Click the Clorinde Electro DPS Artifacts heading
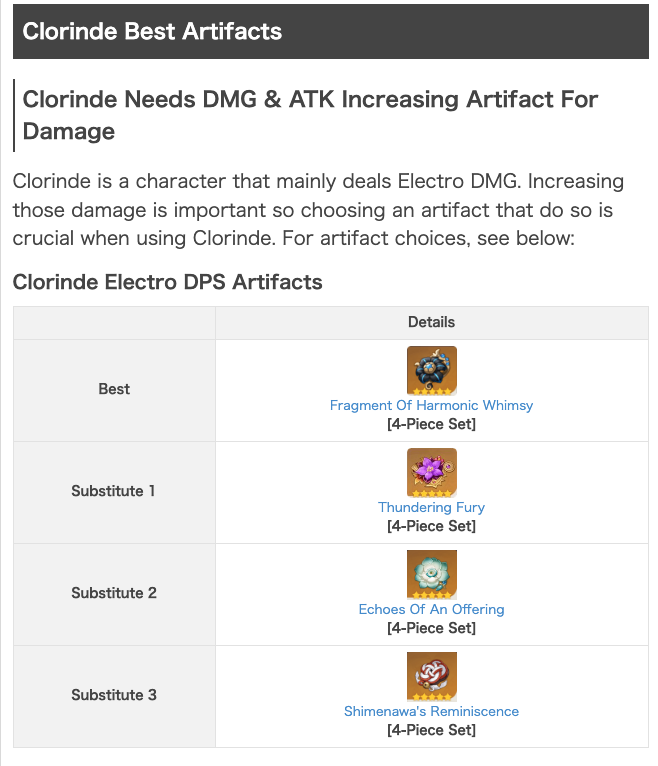This screenshot has height=766, width=658. pos(167,282)
